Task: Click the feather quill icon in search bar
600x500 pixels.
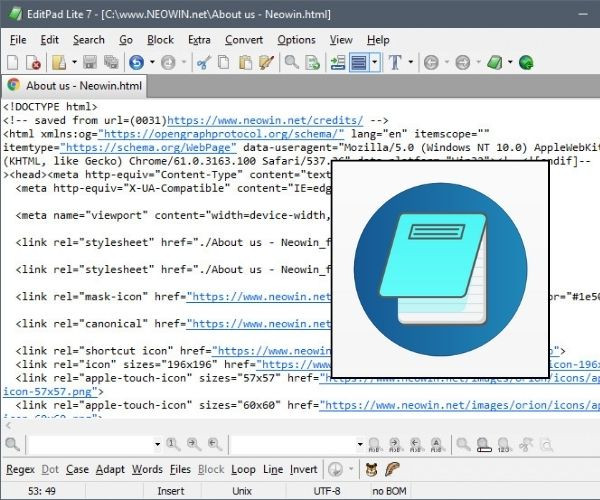Action: coord(392,469)
